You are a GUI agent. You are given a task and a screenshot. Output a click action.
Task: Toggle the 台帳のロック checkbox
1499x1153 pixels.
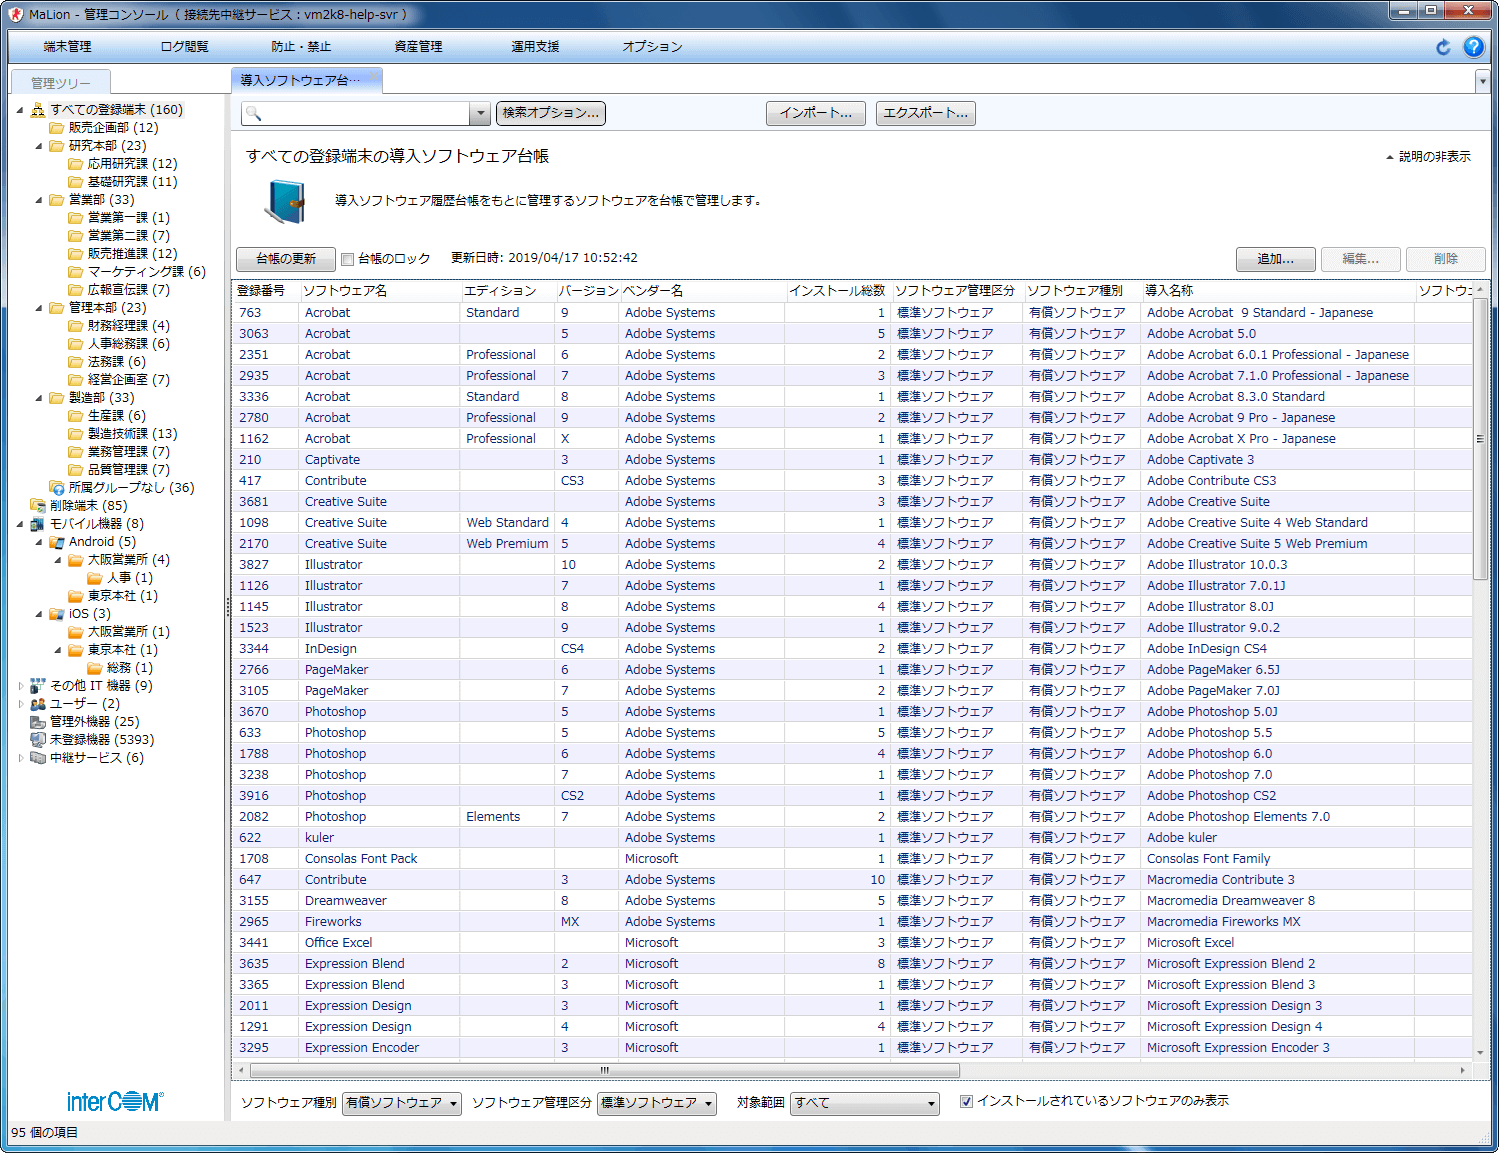(348, 259)
